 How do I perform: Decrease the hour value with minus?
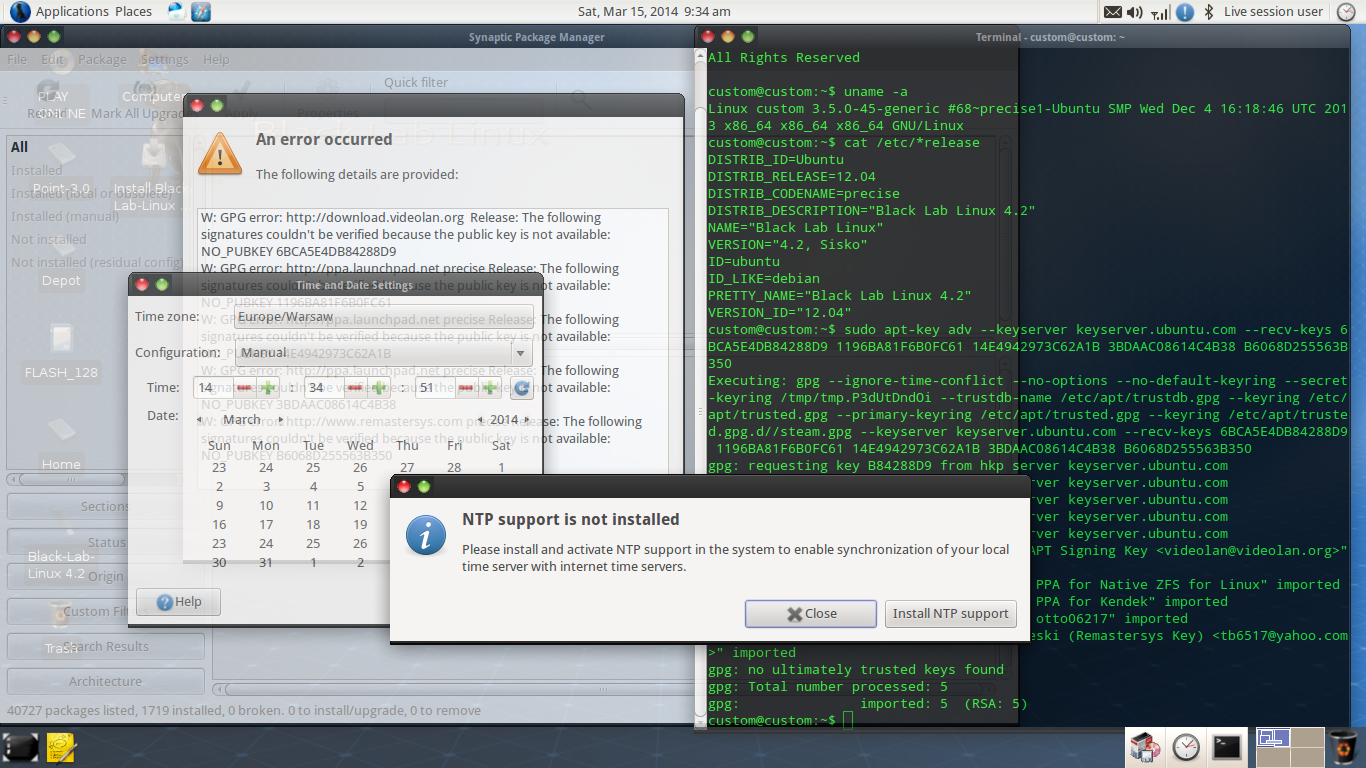tap(243, 387)
